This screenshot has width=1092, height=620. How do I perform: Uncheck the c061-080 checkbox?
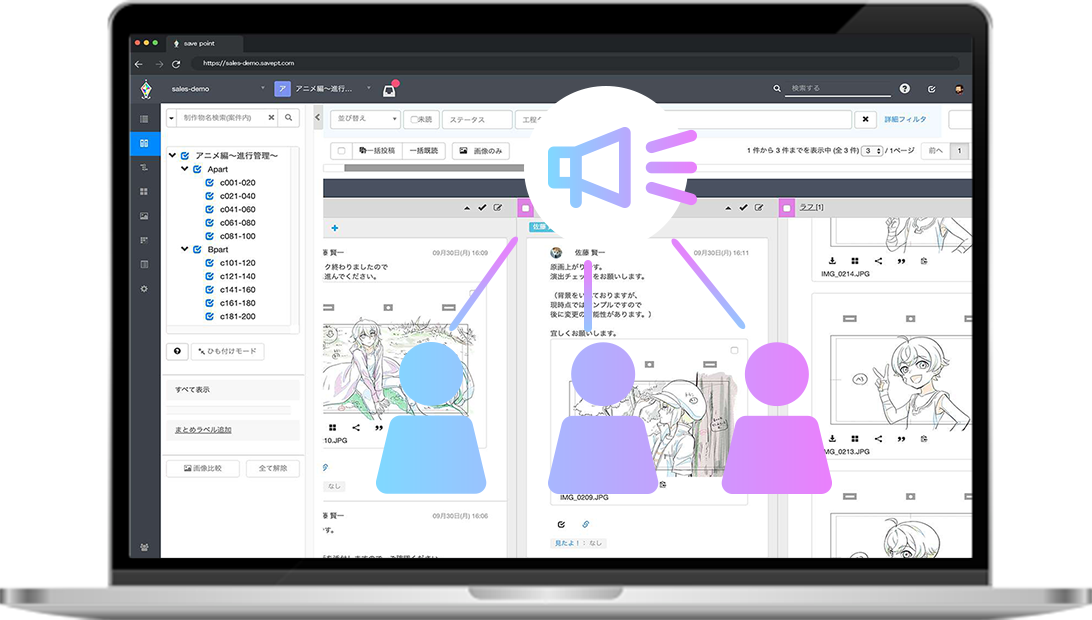coord(210,223)
